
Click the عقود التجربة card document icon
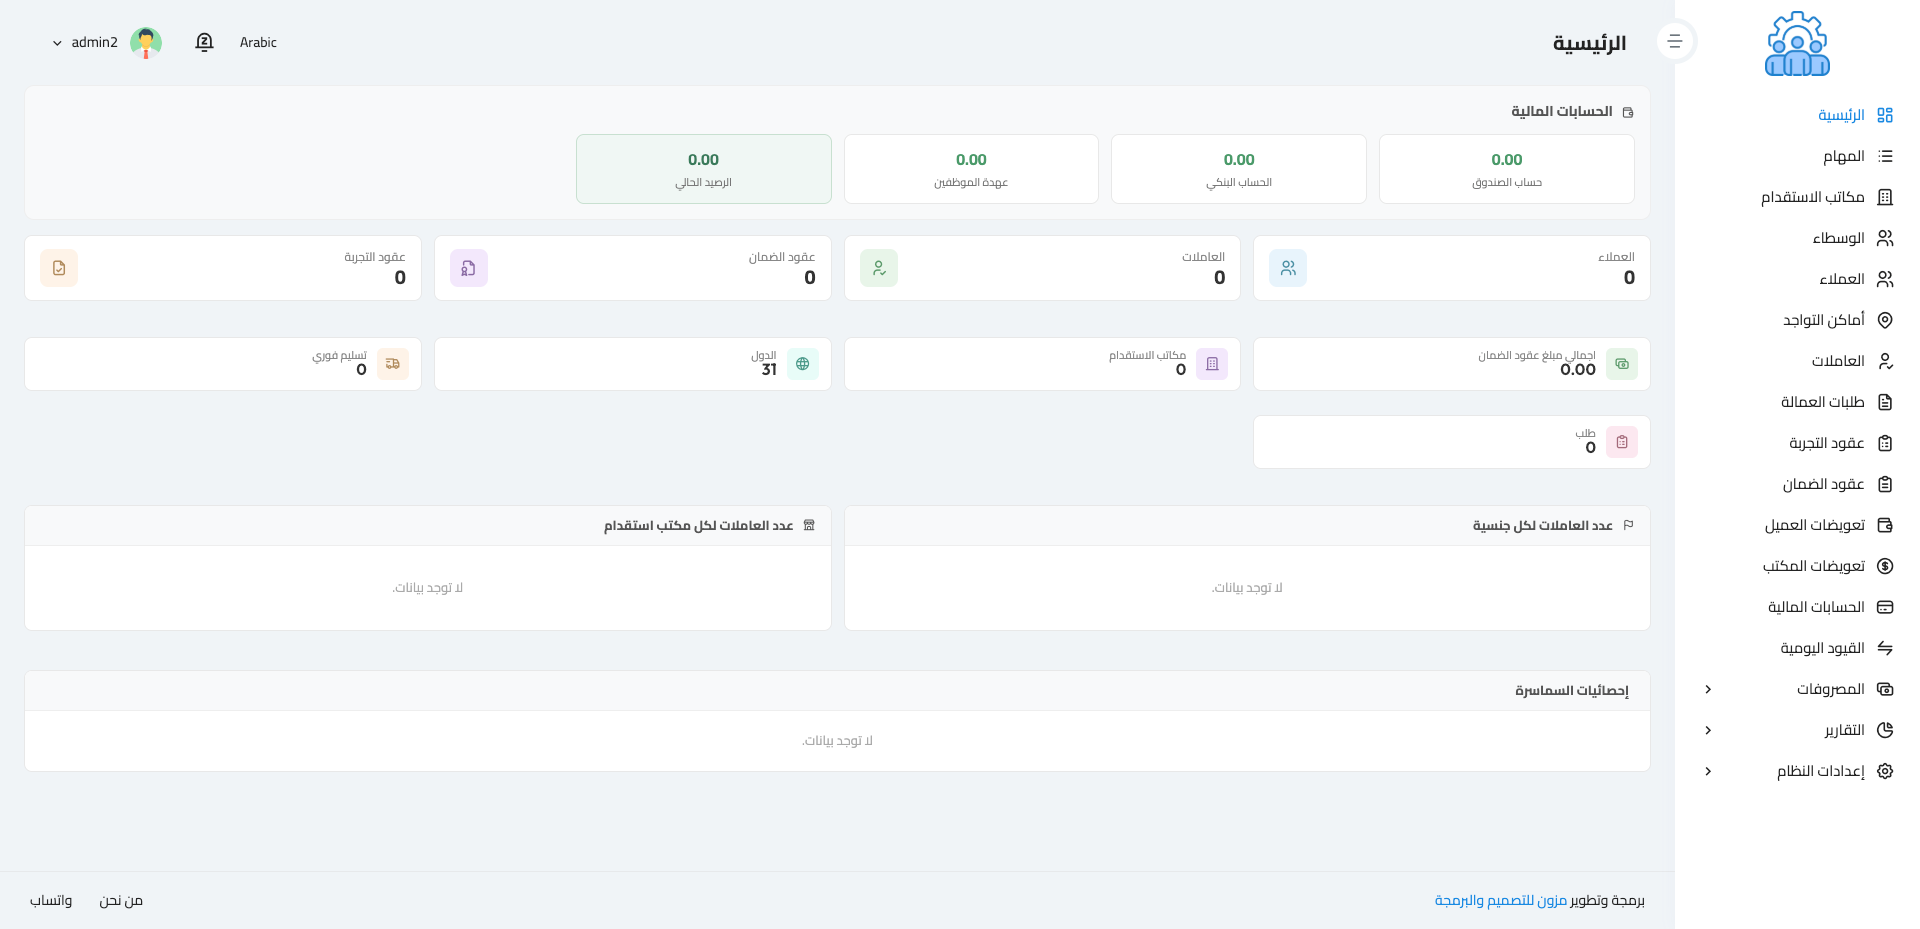[x=59, y=268]
